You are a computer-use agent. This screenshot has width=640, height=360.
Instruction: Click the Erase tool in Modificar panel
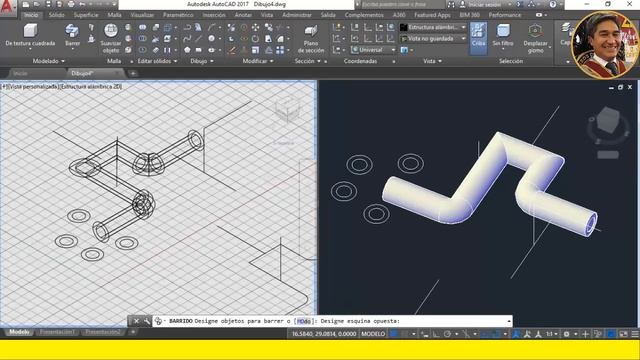231,50
